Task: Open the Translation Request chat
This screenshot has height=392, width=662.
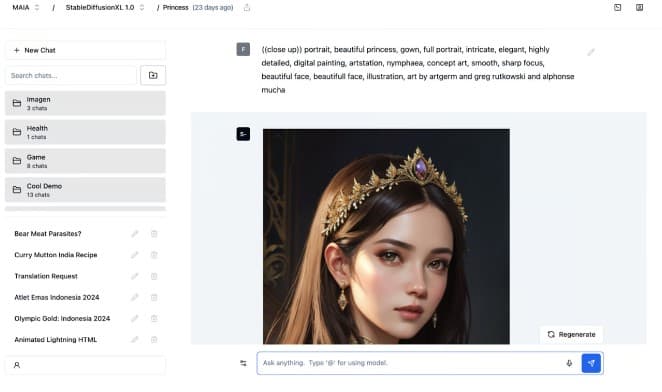Action: click(46, 276)
